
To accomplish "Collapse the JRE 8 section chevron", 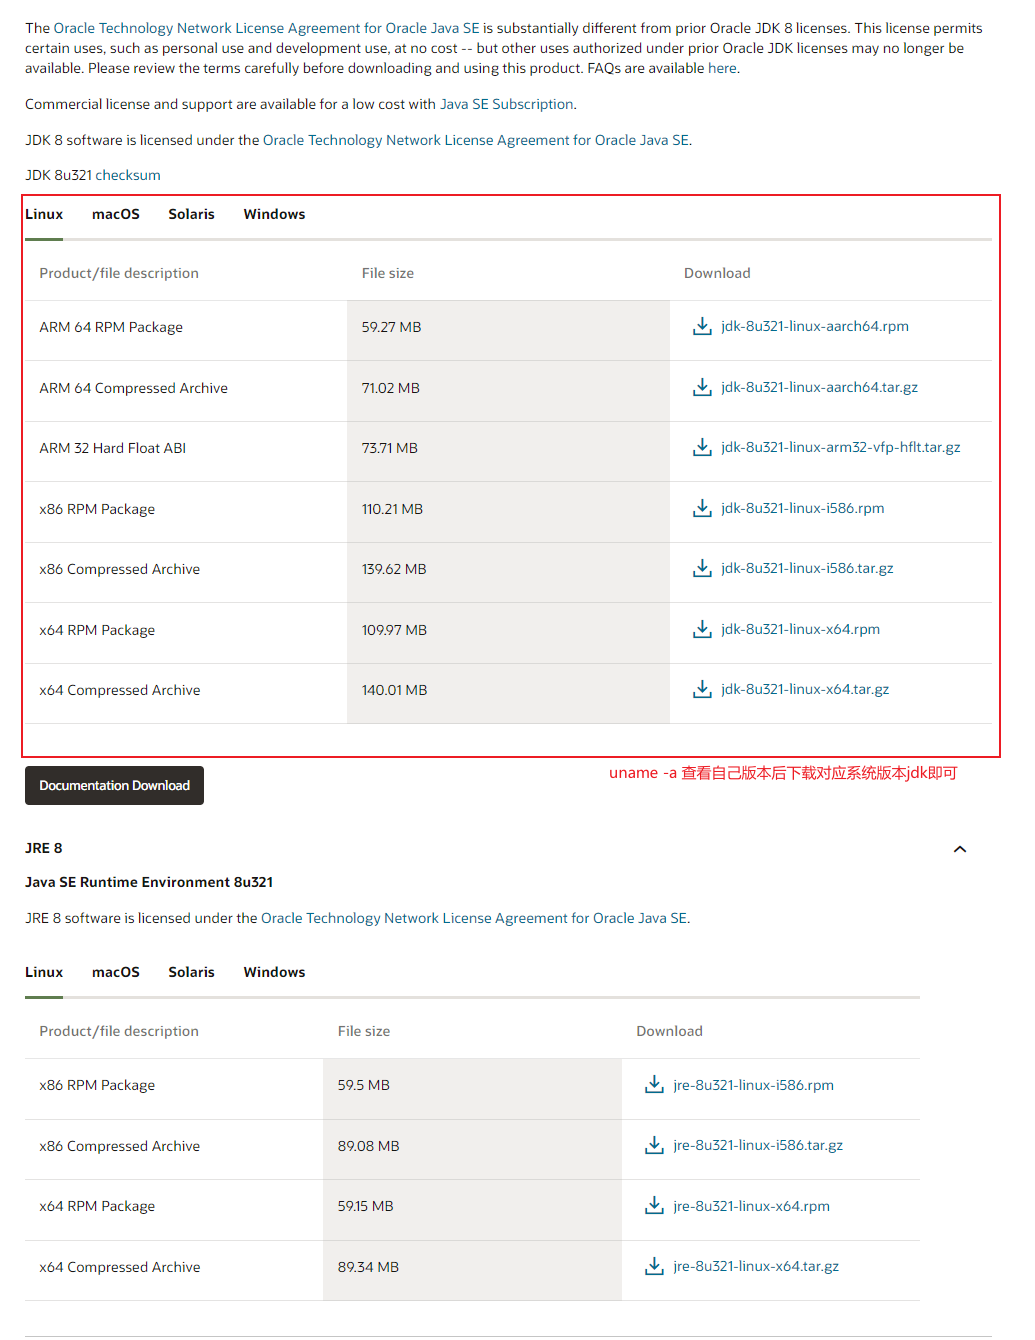I will click(x=959, y=849).
